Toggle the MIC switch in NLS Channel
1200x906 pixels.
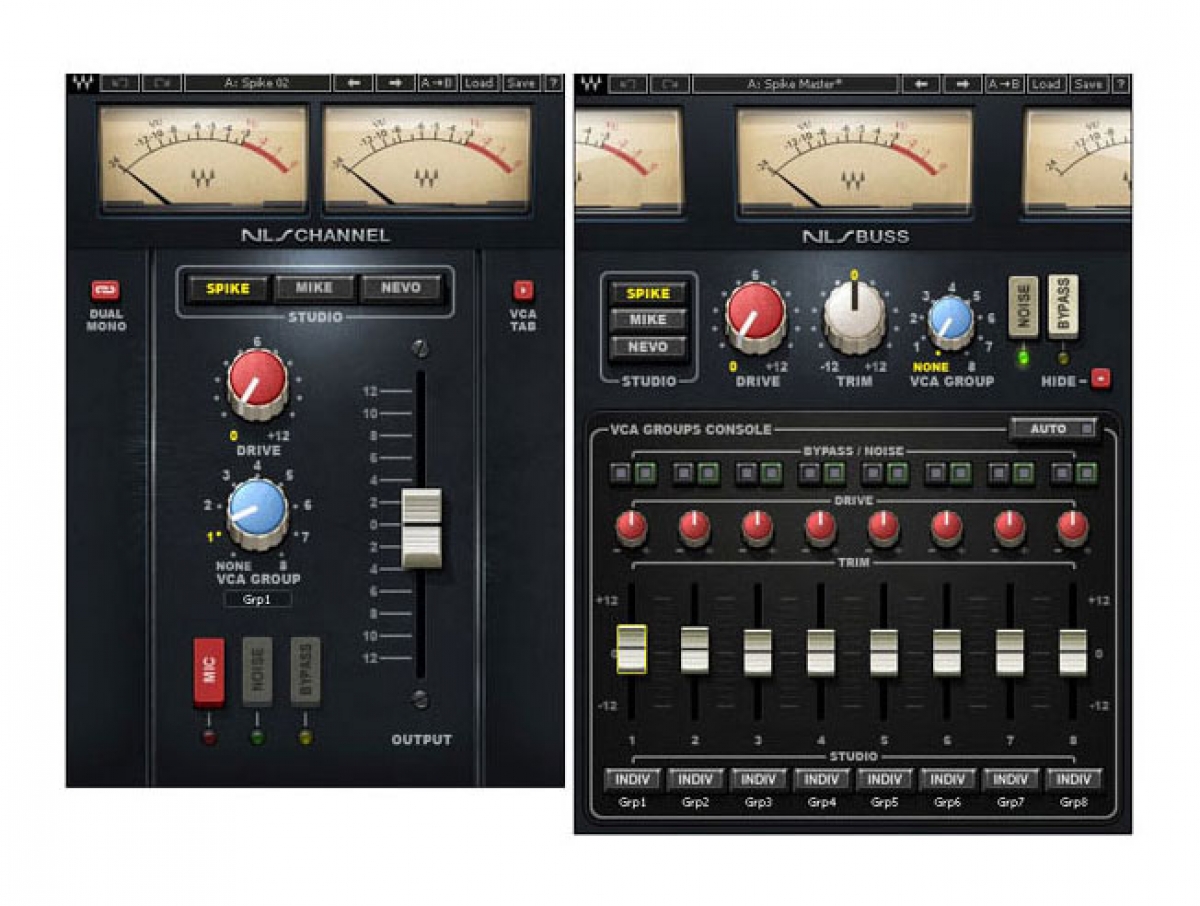(209, 672)
